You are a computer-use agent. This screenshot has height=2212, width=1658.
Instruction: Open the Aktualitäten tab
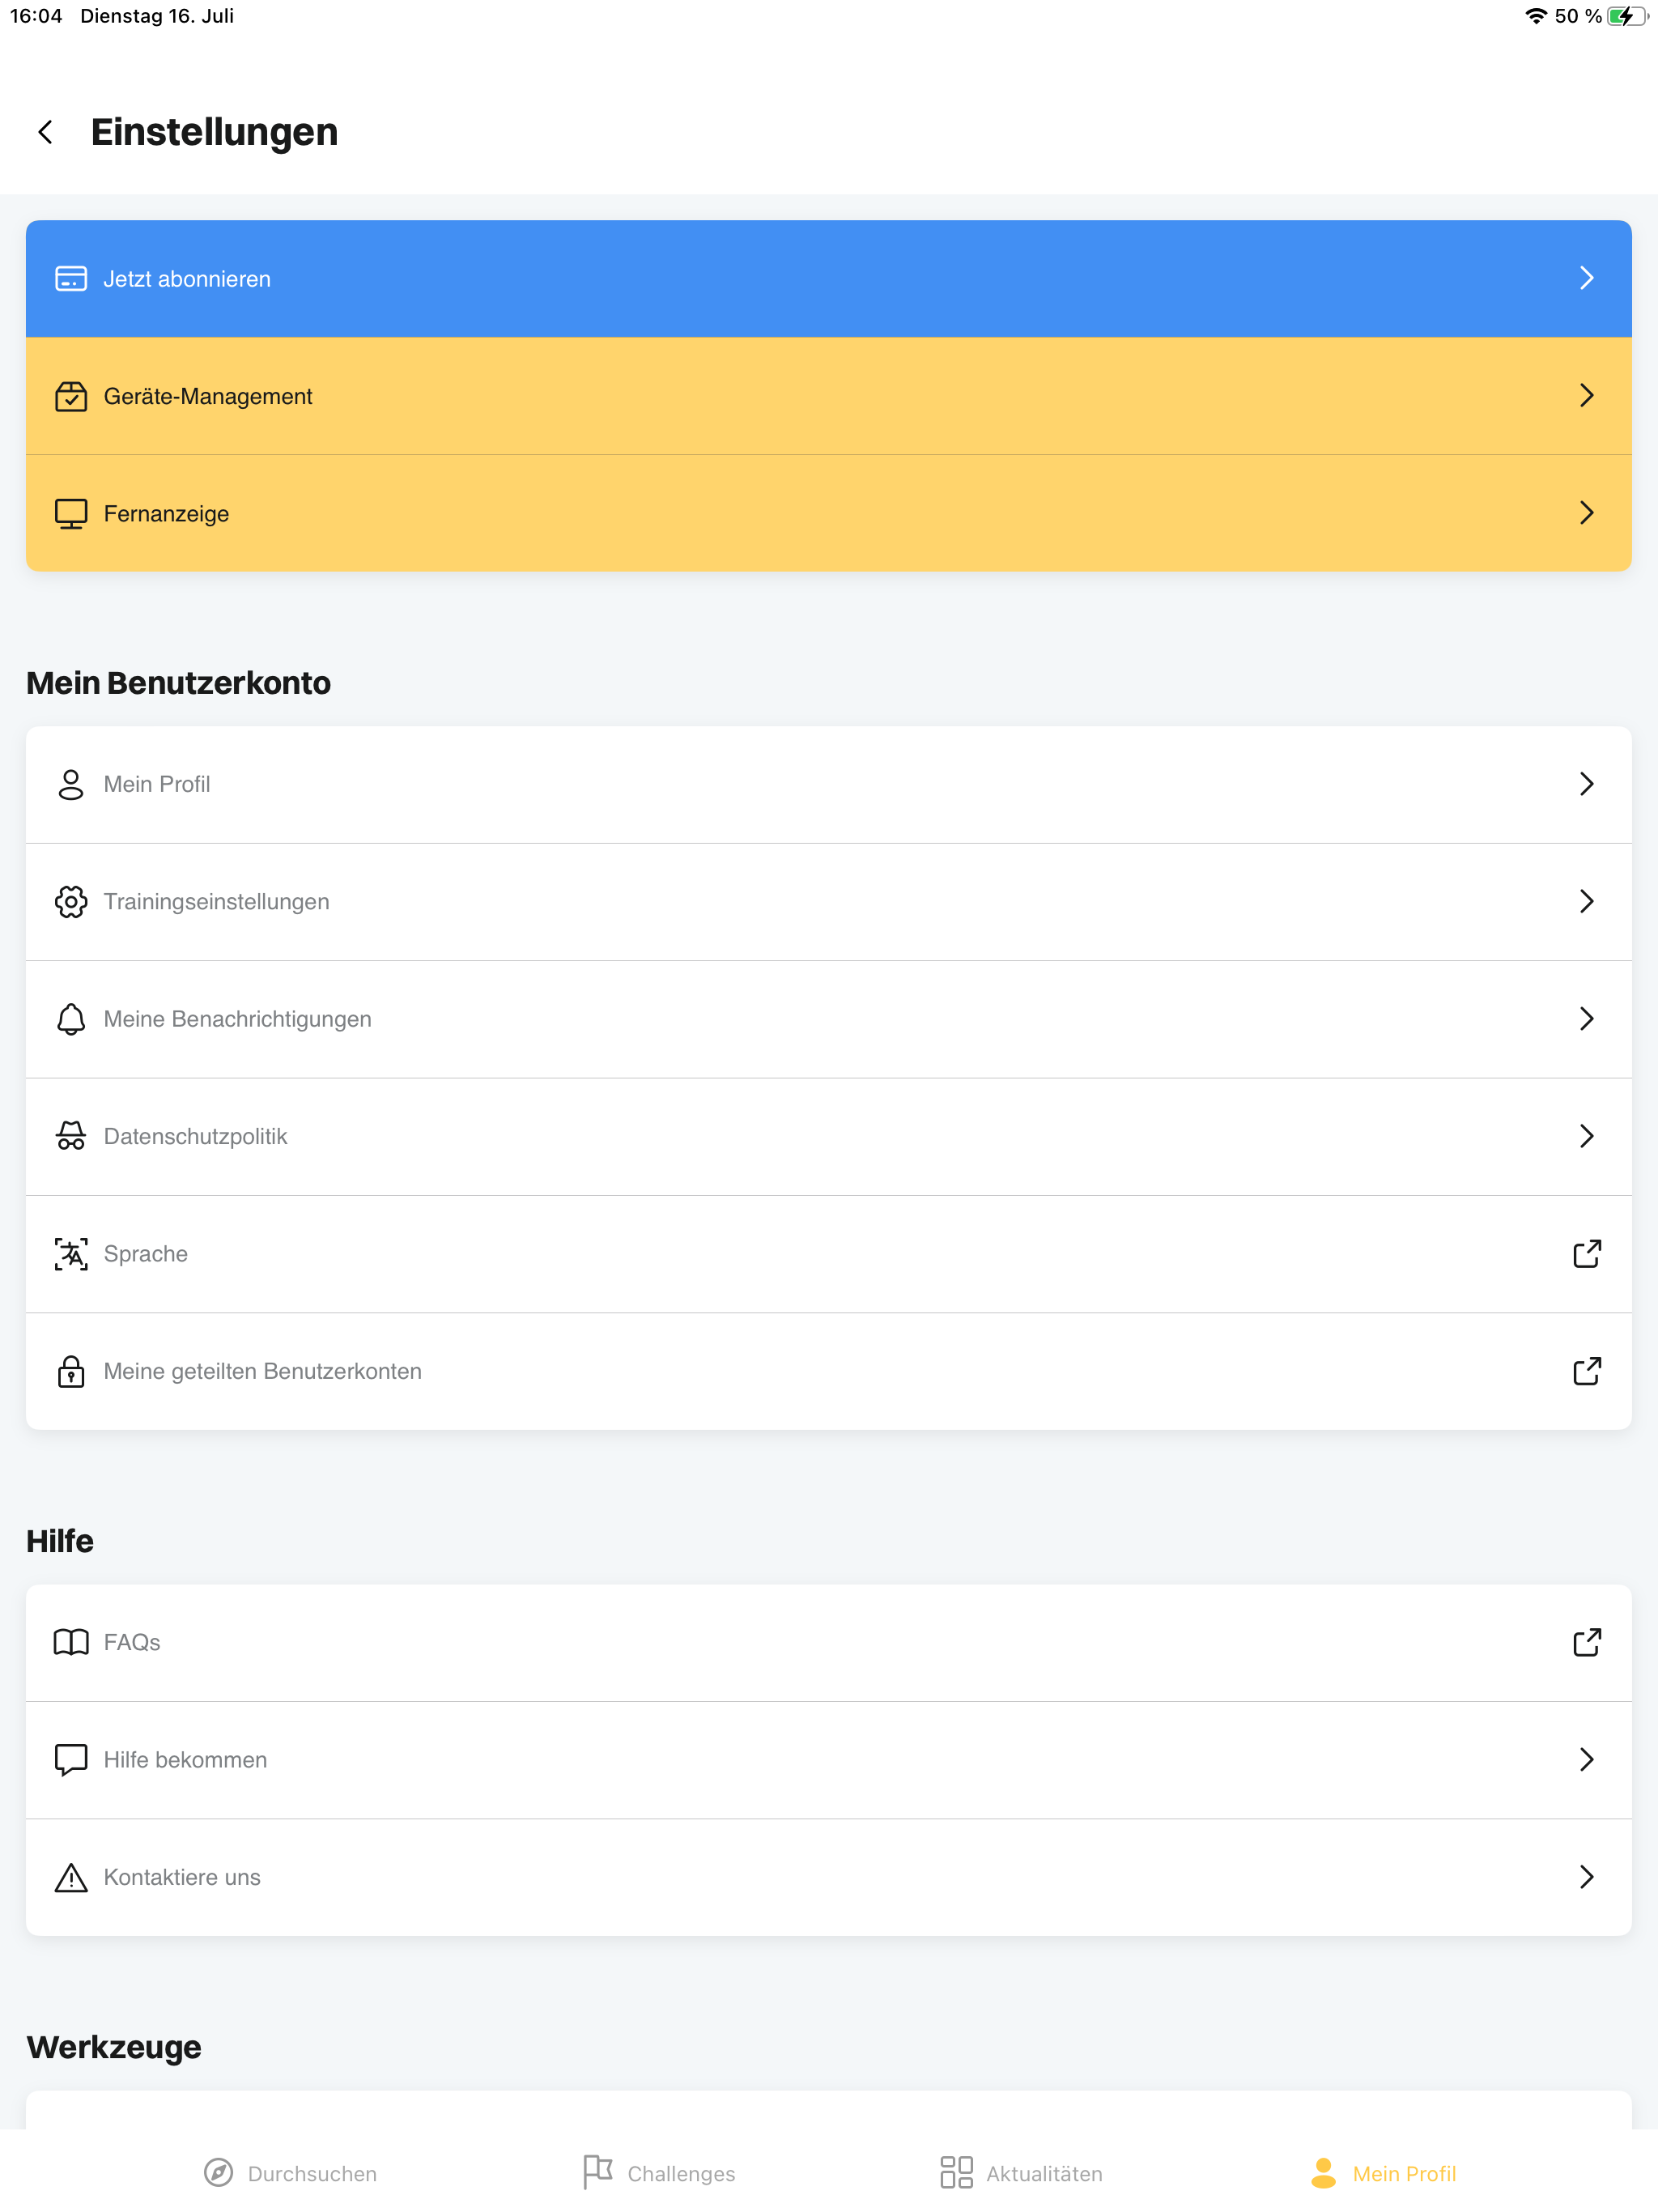click(x=1021, y=2172)
